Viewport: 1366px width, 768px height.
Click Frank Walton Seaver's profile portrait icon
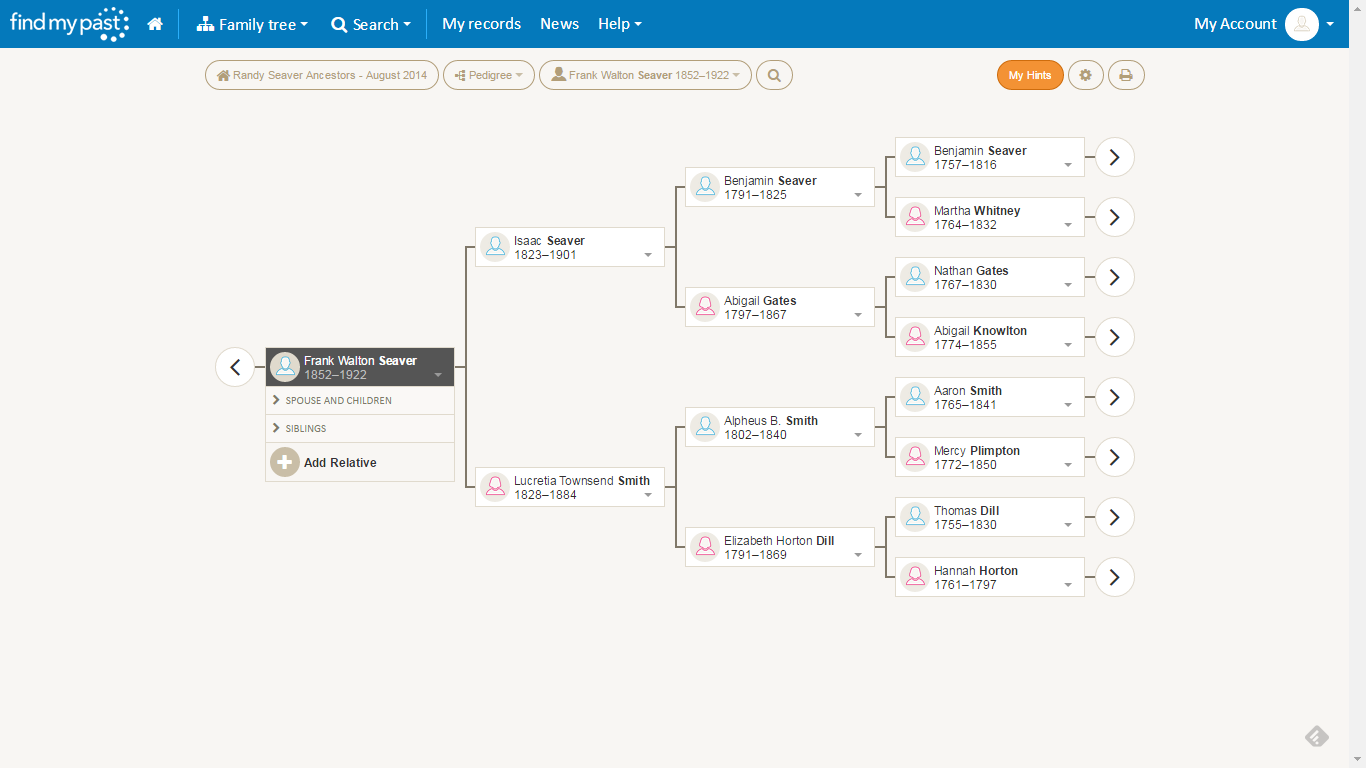point(285,366)
